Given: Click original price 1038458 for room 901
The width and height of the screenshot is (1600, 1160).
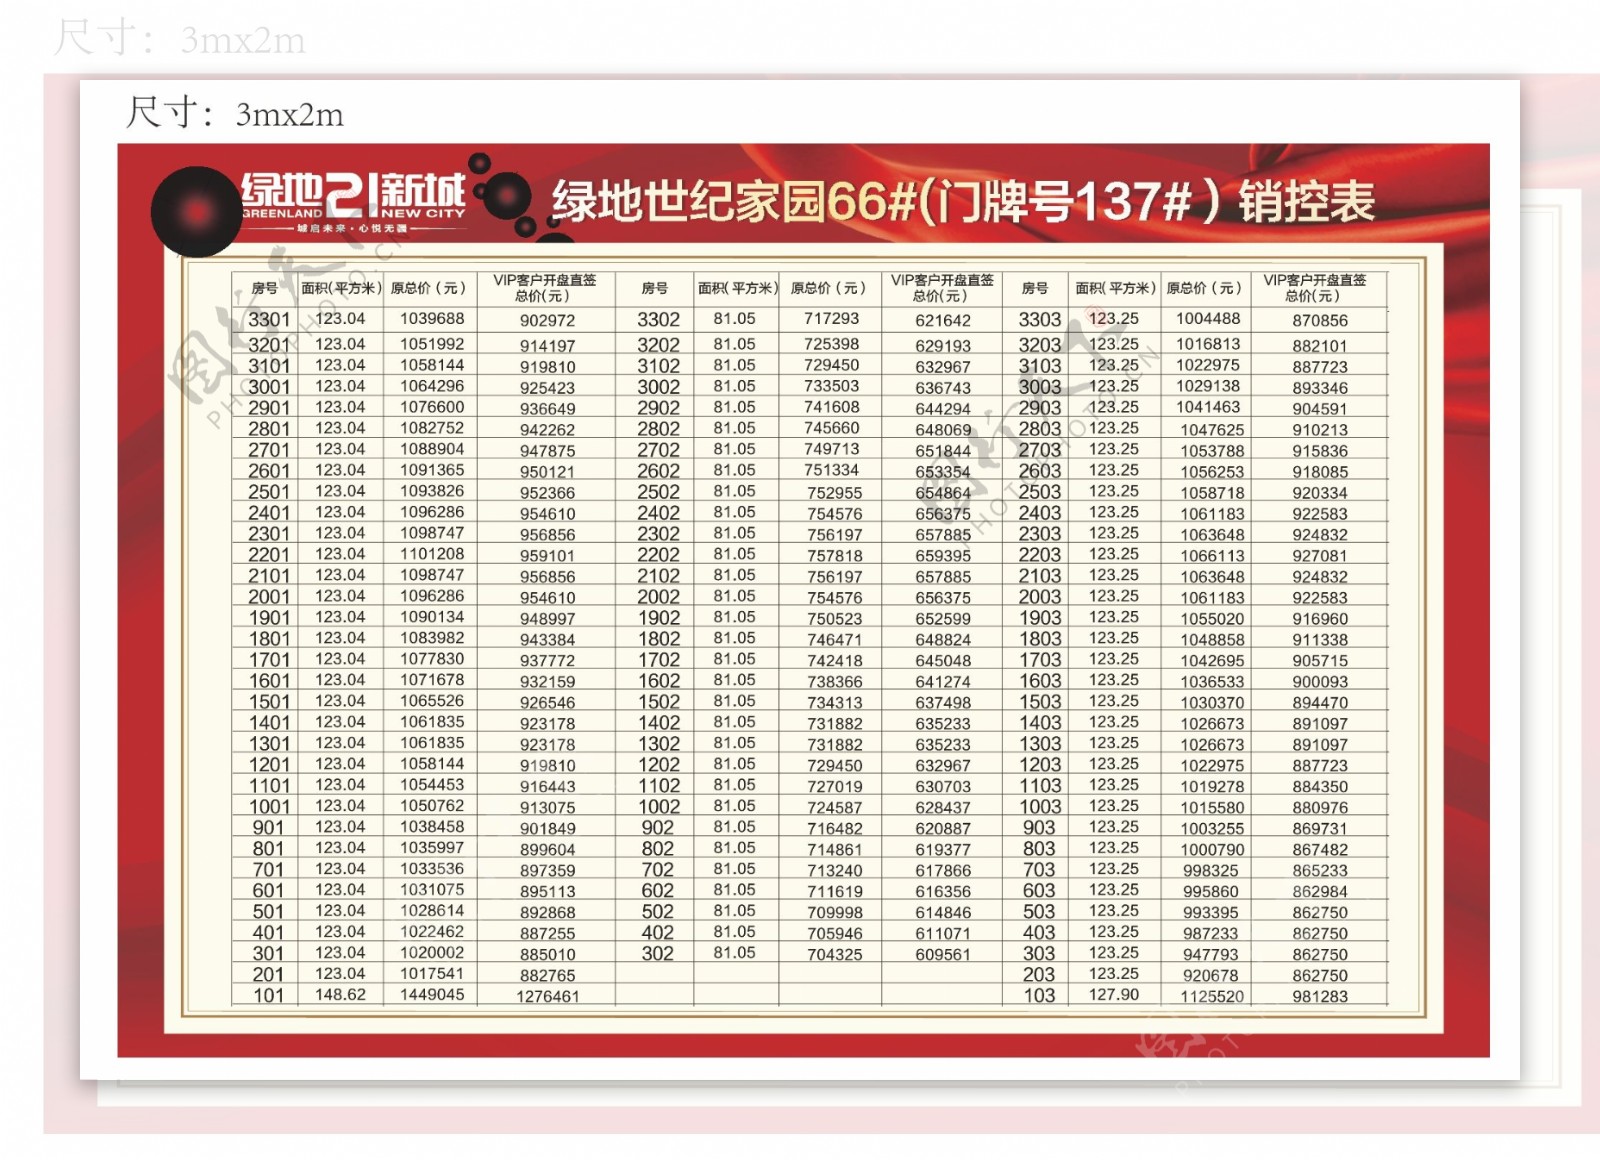Looking at the screenshot, I should (x=432, y=827).
